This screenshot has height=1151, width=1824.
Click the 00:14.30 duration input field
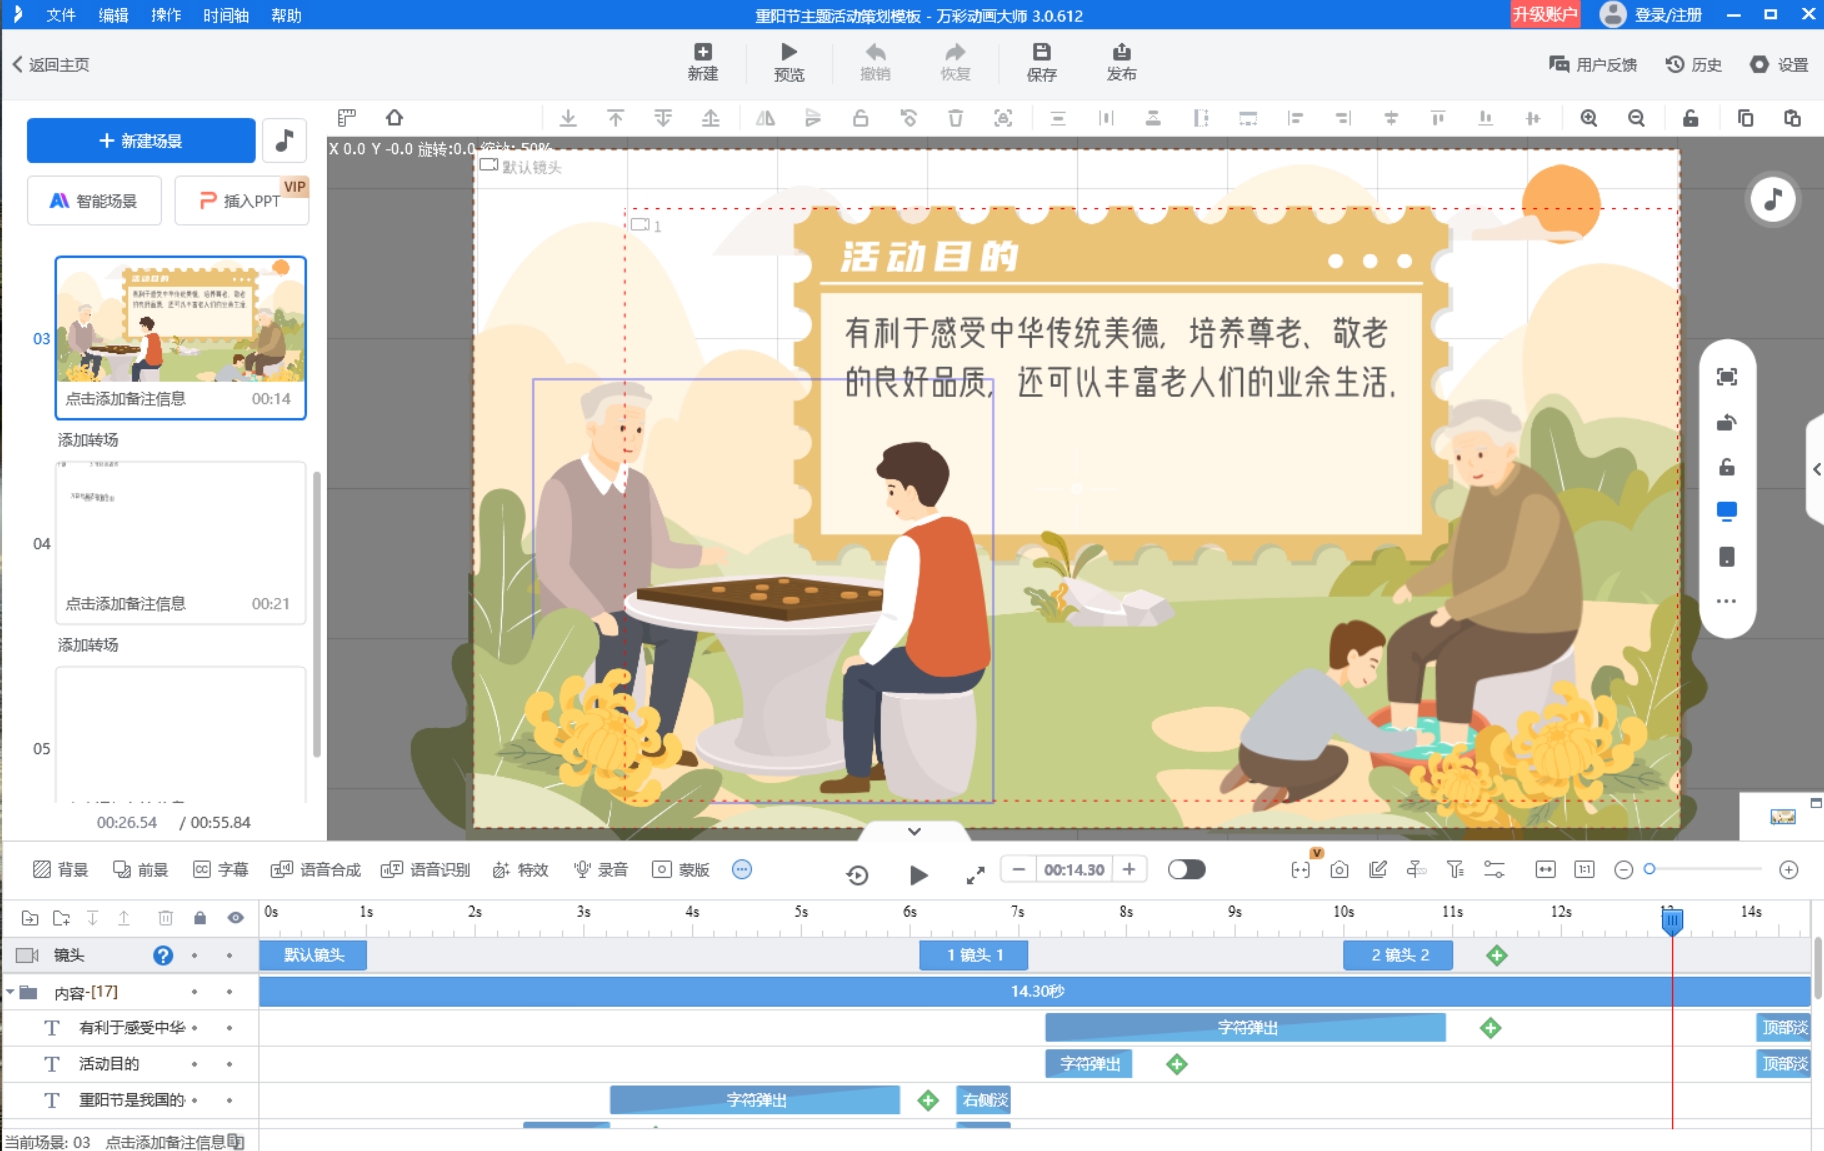1074,870
